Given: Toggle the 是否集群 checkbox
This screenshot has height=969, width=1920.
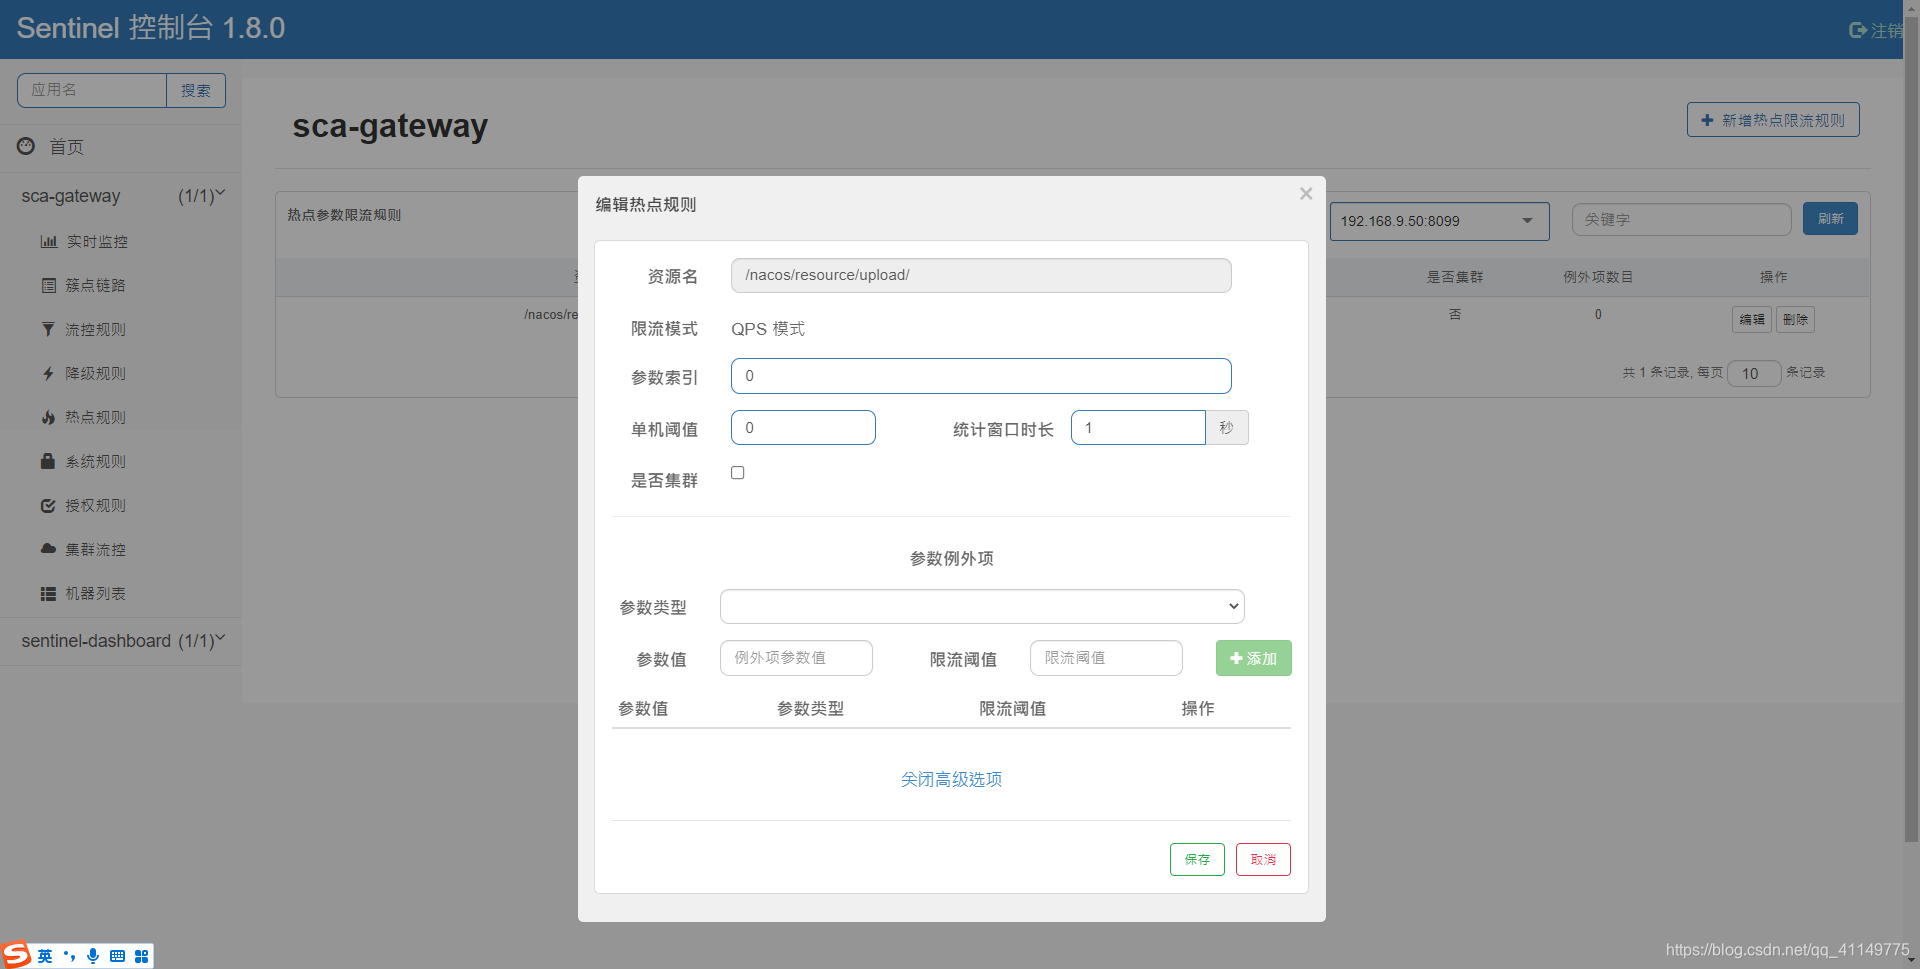Looking at the screenshot, I should coord(738,473).
